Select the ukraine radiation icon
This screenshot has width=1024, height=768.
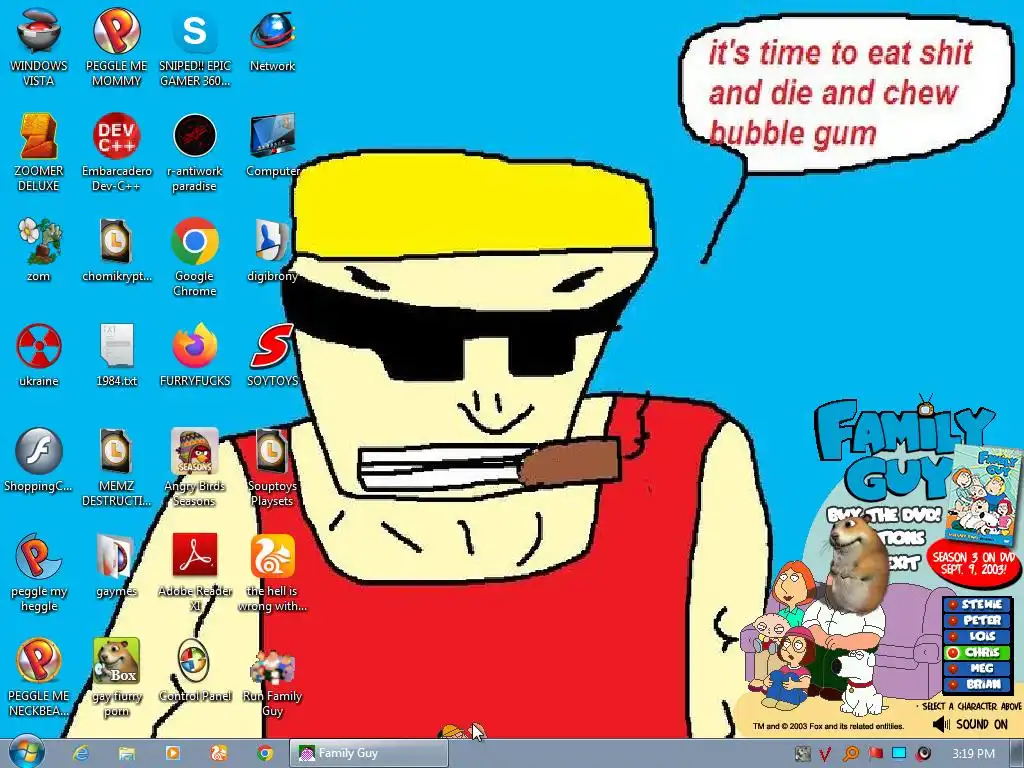39,355
